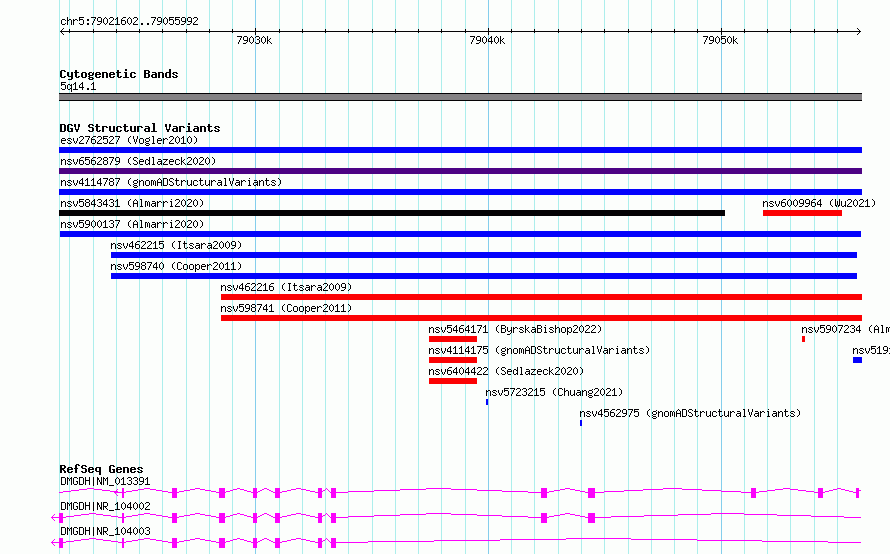Select the DMGDH|NR_104002 transcript label
The image size is (890, 554).
pos(106,506)
